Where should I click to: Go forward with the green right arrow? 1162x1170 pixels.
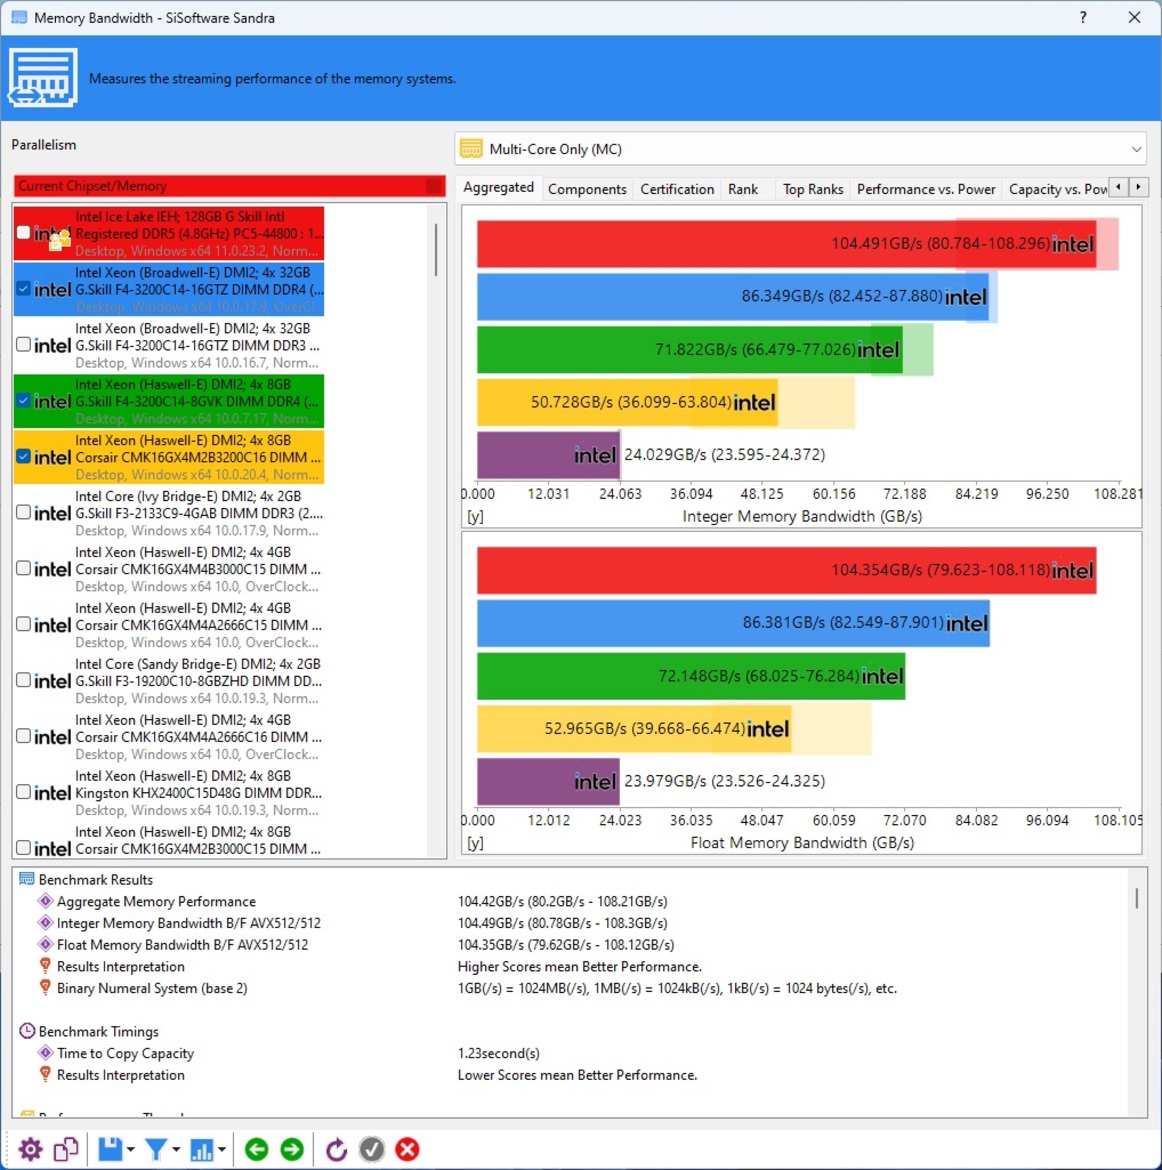pos(292,1149)
